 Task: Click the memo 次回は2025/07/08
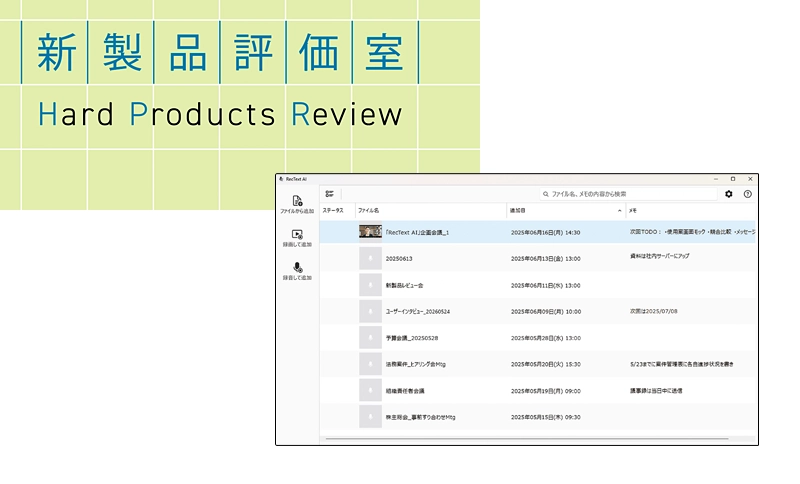pyautogui.click(x=654, y=311)
